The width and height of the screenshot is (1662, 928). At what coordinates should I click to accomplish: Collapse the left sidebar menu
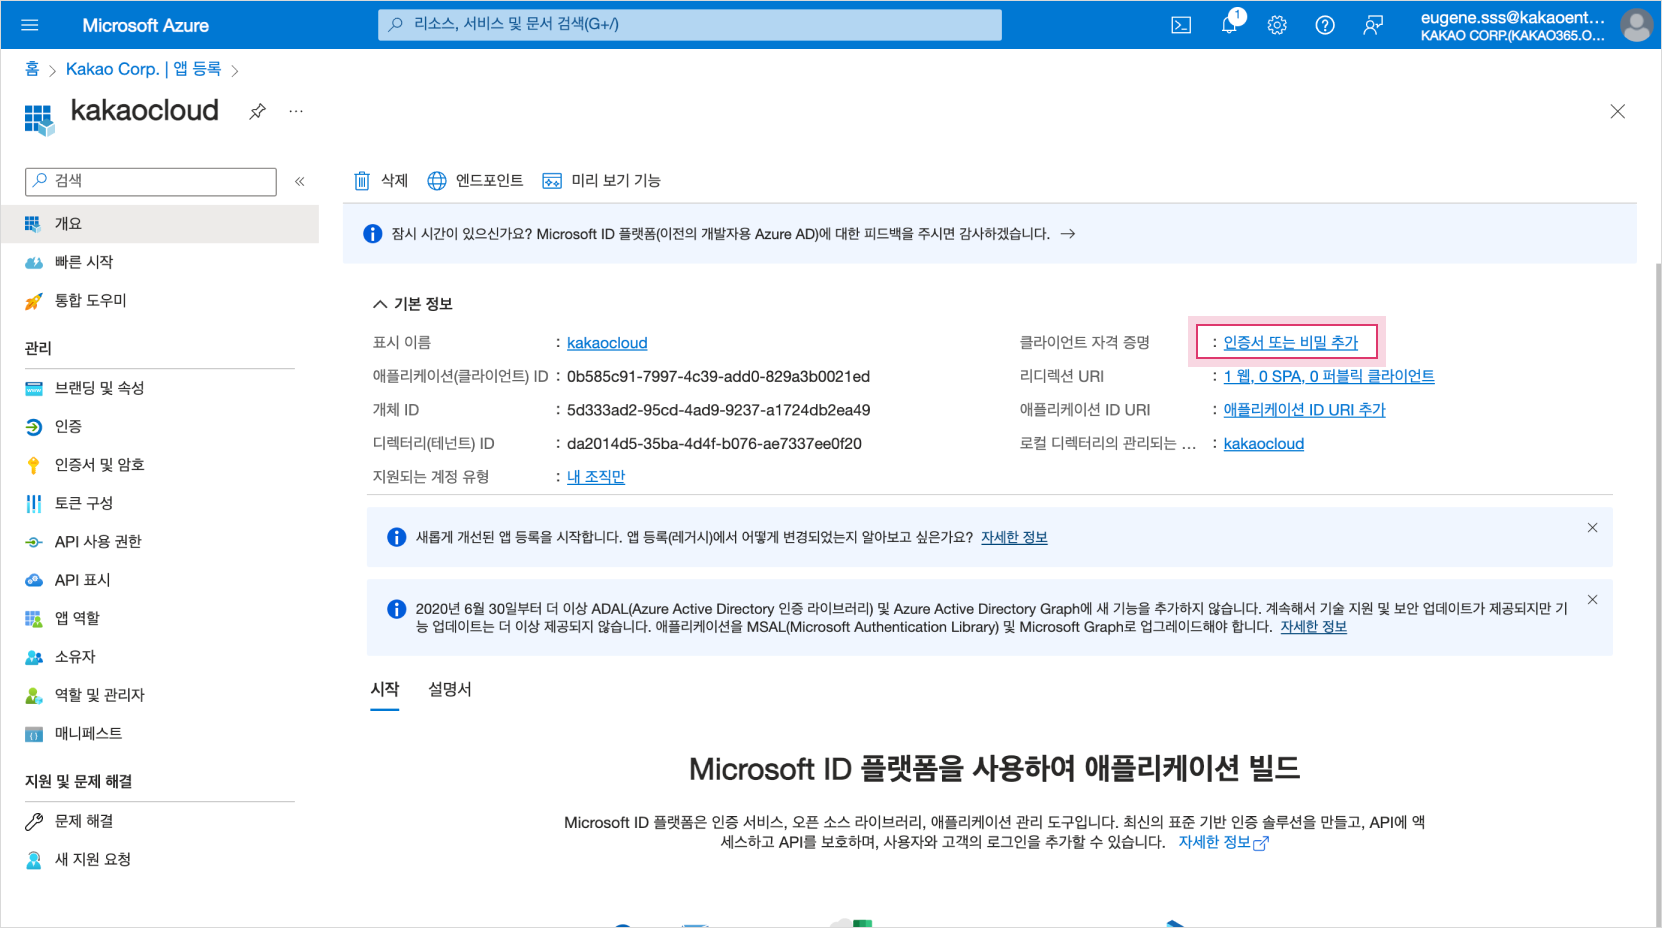[299, 181]
